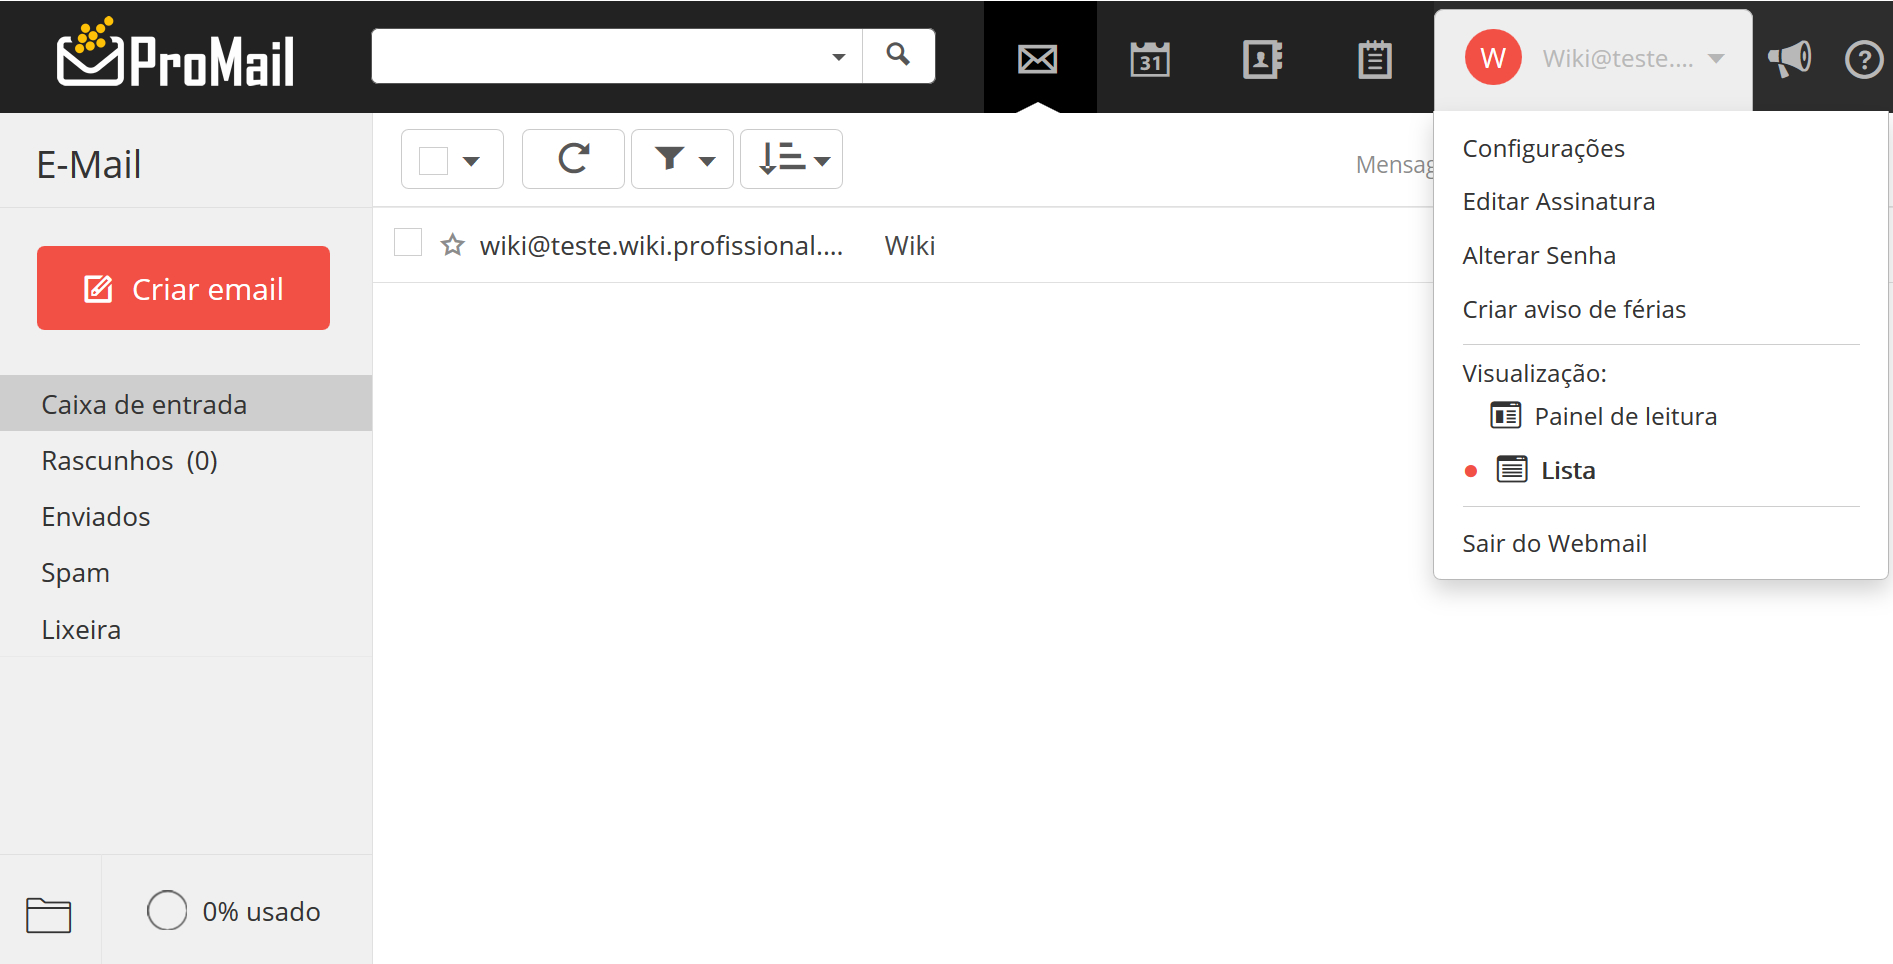Choose Painel de leitura view
The image size is (1893, 964).
click(1624, 416)
